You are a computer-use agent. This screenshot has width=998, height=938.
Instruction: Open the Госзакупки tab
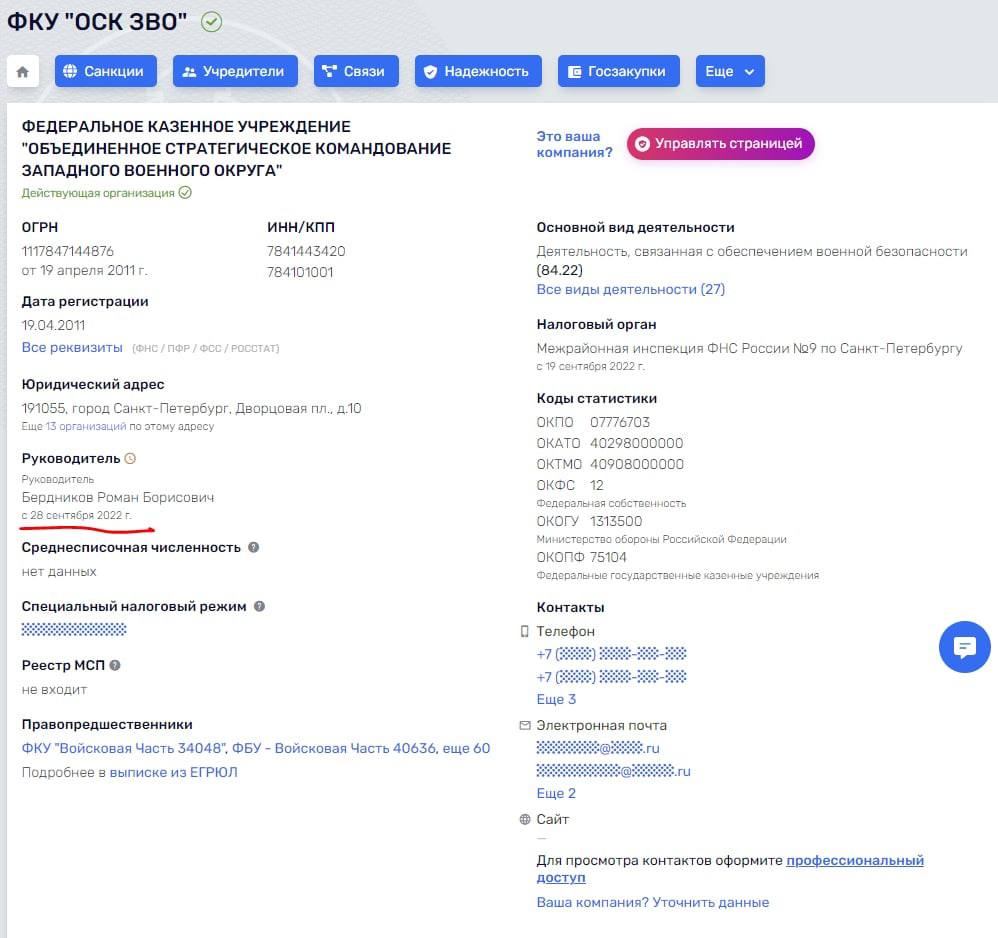[x=618, y=72]
